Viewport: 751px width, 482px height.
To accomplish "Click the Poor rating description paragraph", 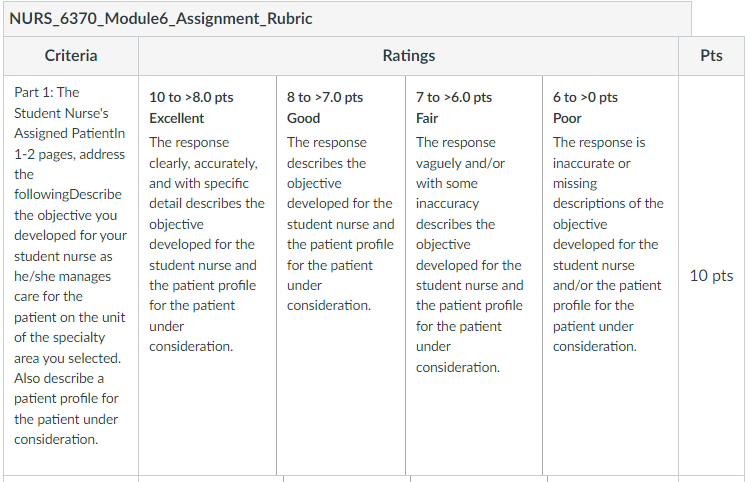I will pos(608,244).
